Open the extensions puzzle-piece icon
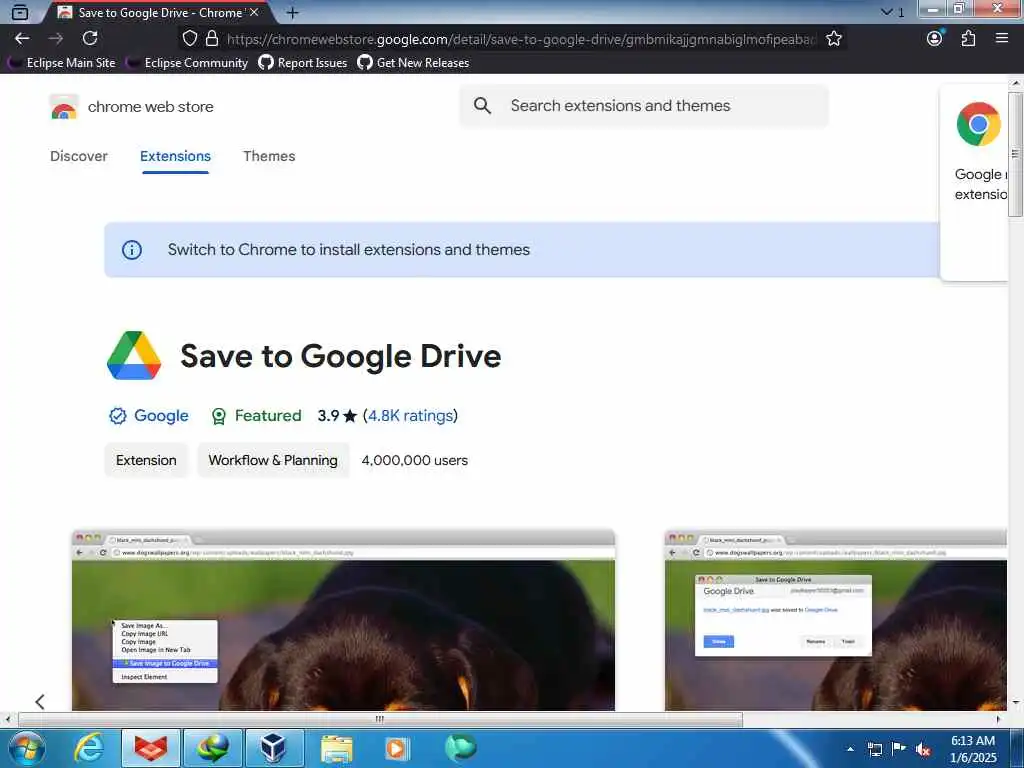1024x768 pixels. click(x=968, y=39)
